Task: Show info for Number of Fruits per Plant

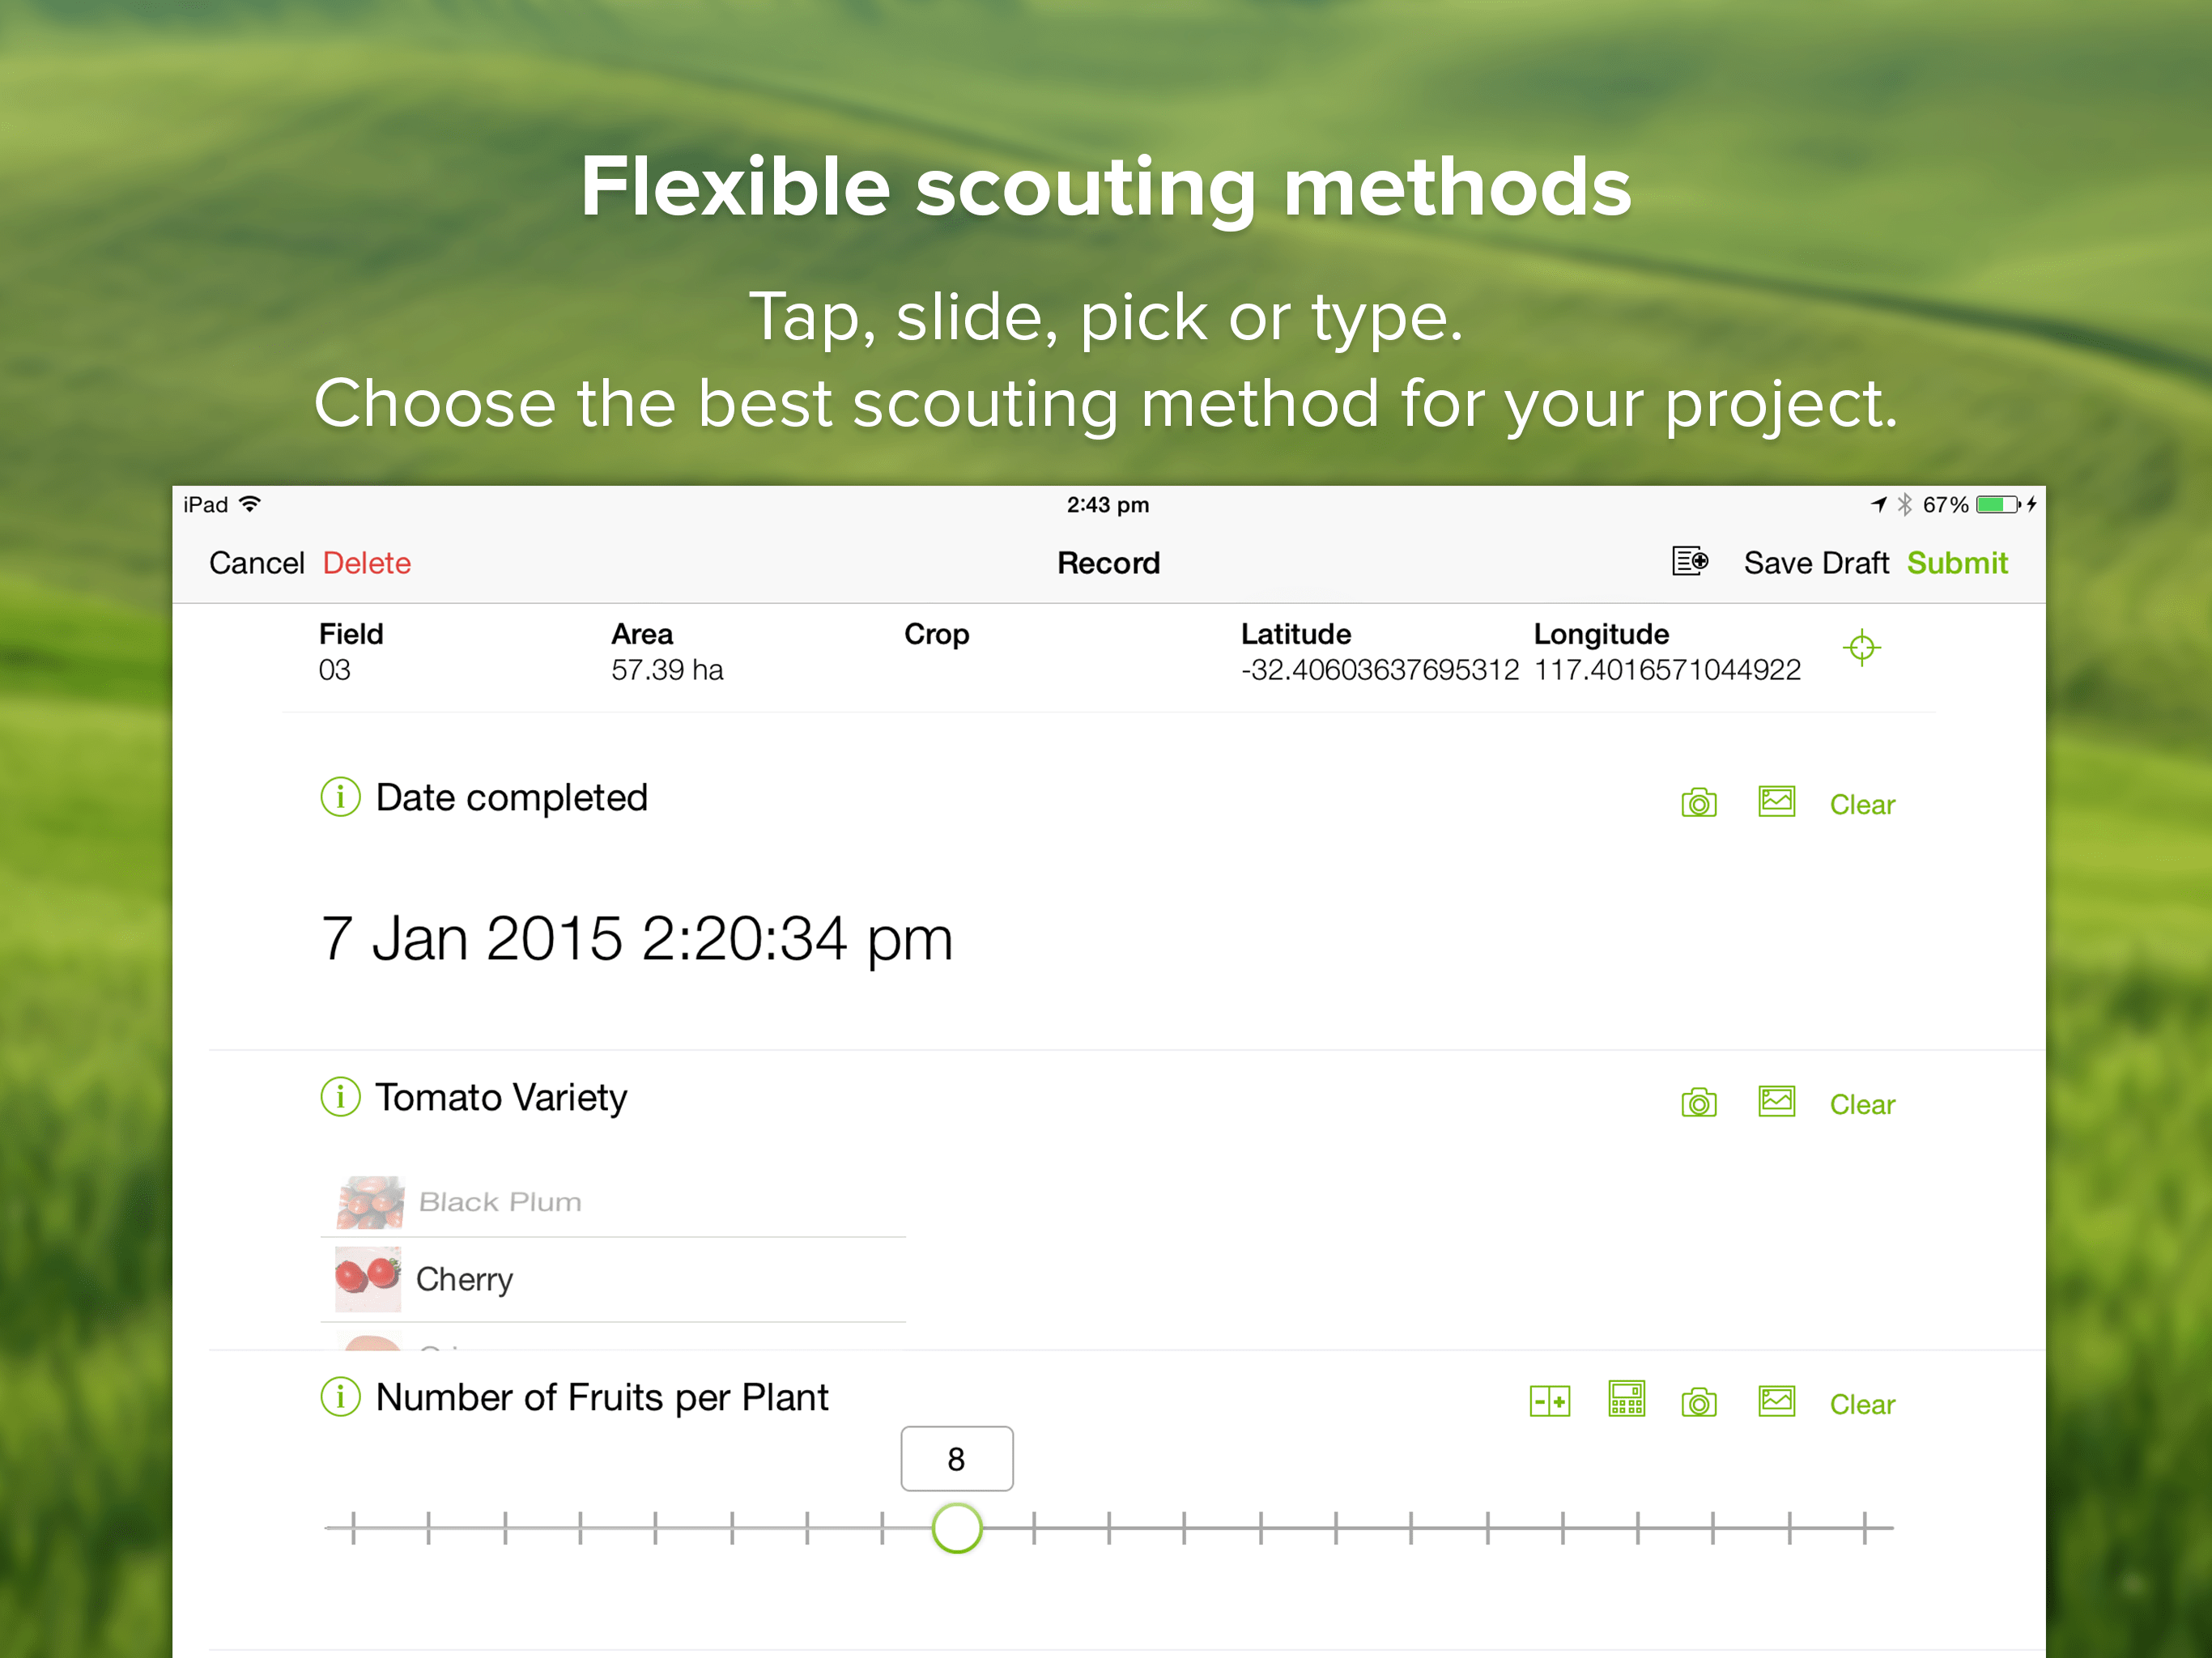Action: coord(340,1397)
